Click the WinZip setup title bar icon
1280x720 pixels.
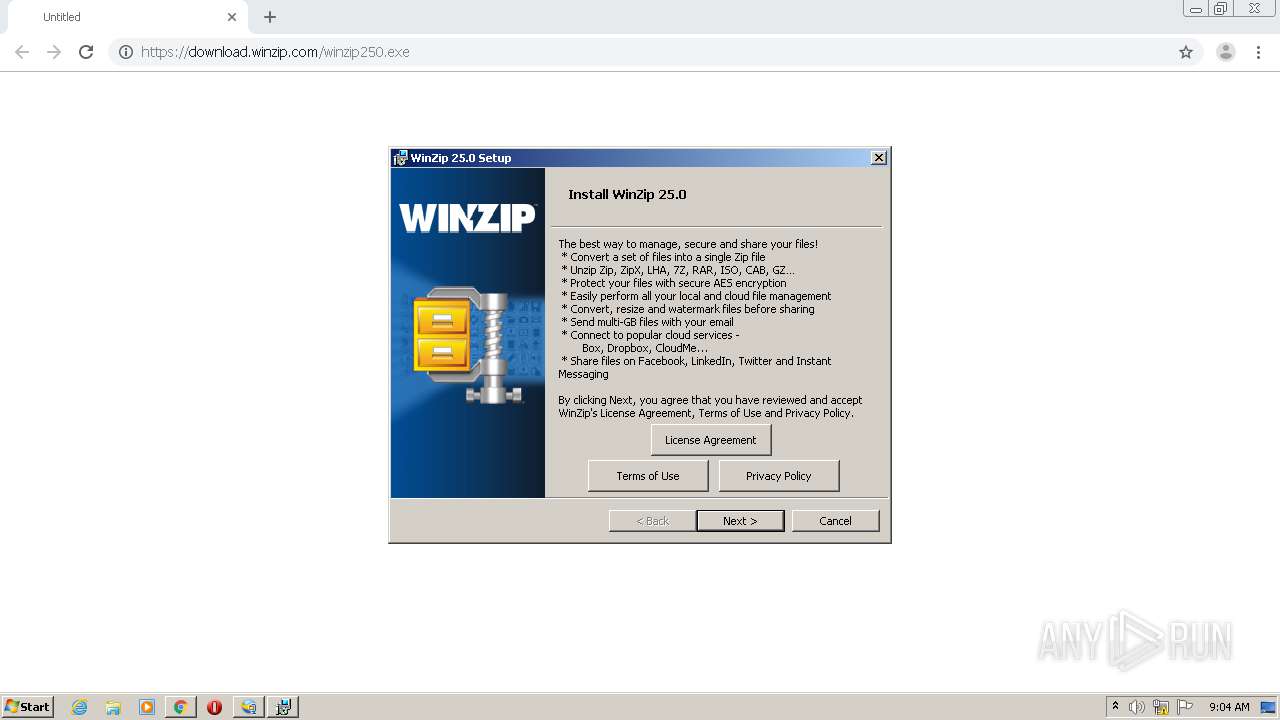coord(400,158)
